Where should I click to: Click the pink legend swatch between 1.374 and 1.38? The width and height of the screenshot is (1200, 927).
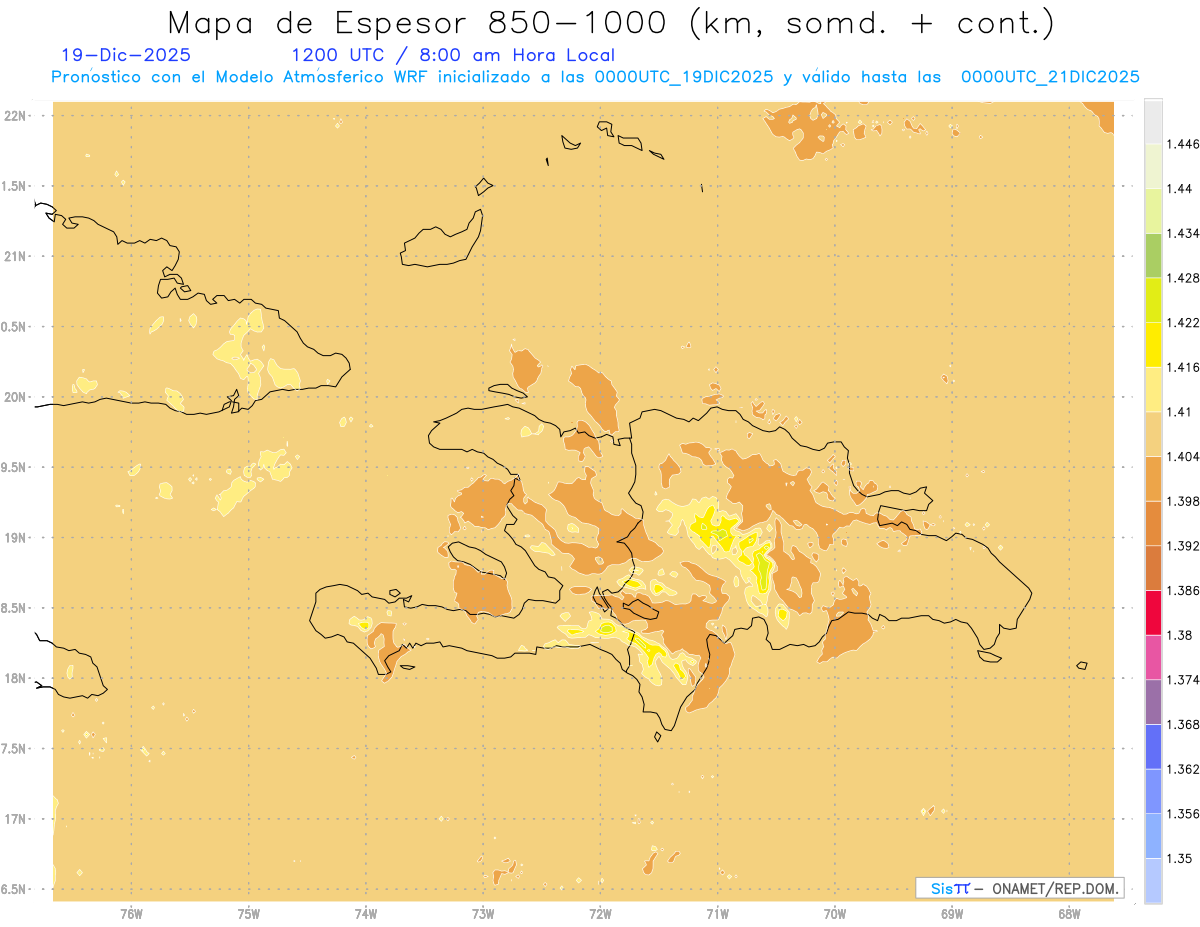pyautogui.click(x=1153, y=657)
